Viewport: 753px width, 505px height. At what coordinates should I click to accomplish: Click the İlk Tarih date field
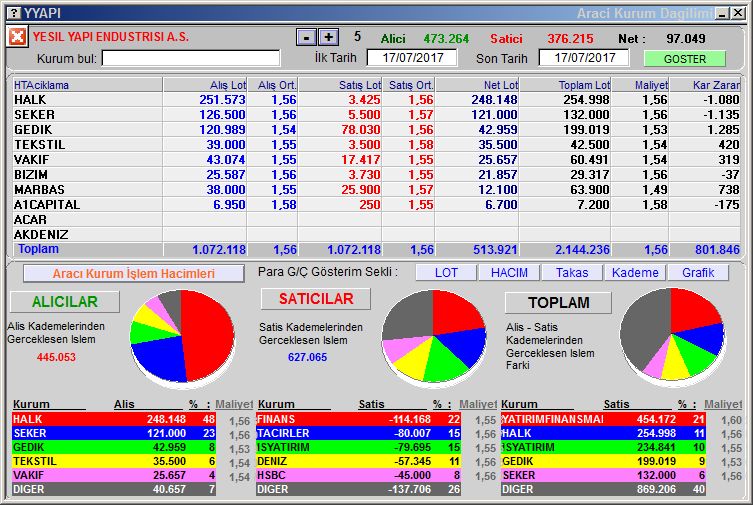click(412, 58)
